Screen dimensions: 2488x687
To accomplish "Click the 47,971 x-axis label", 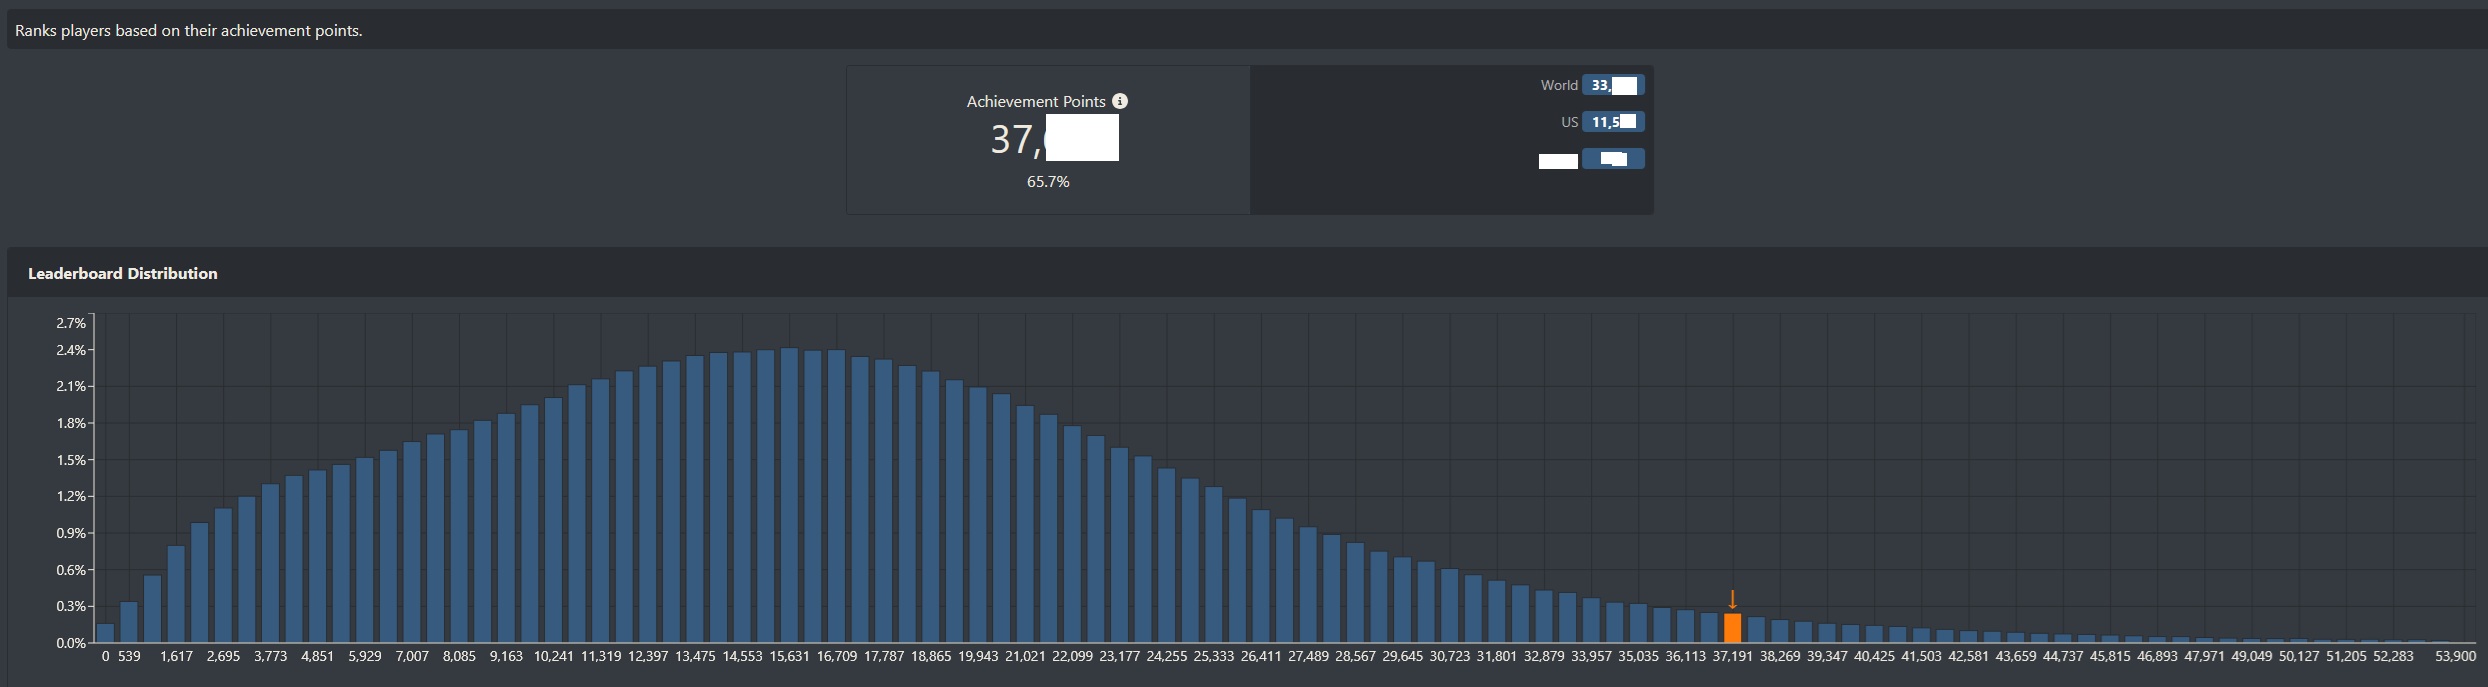I will click(x=2204, y=656).
